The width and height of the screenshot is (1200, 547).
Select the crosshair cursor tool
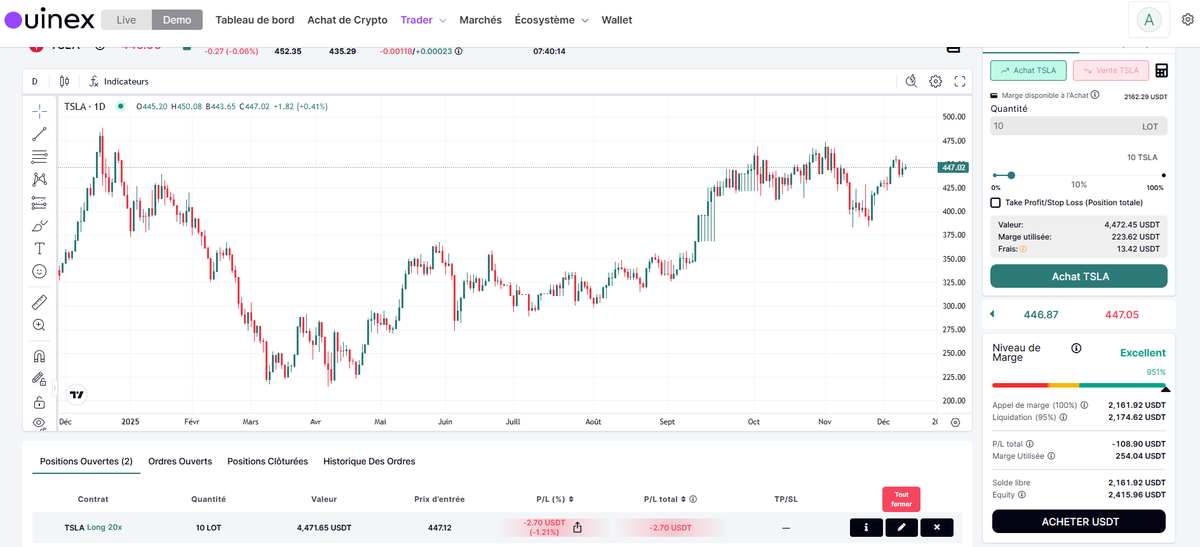click(39, 111)
